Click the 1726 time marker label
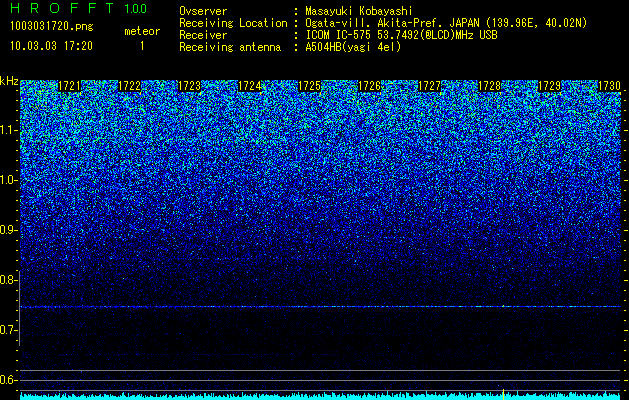The image size is (629, 400). (369, 86)
